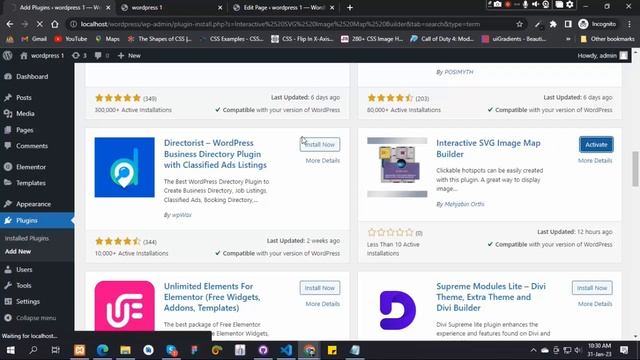
Task: Click the WordPress logo in admin bar
Action: click(x=7, y=56)
